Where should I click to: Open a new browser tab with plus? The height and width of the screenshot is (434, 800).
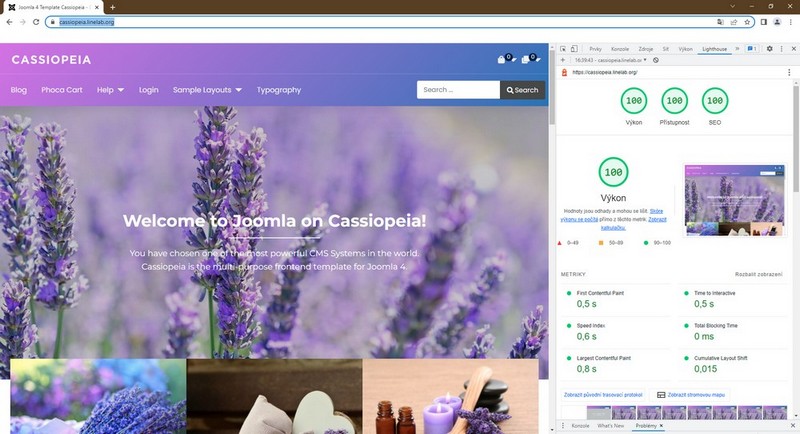tap(112, 7)
